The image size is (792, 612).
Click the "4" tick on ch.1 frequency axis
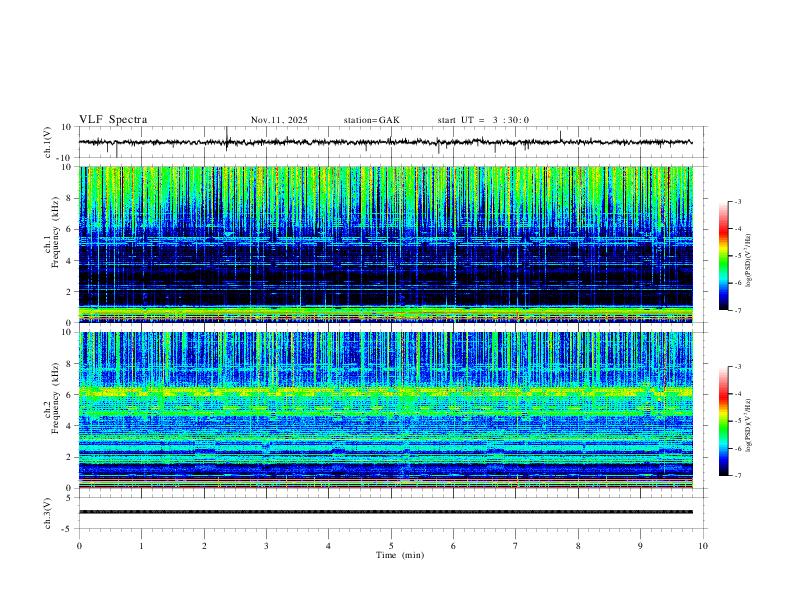click(x=69, y=261)
